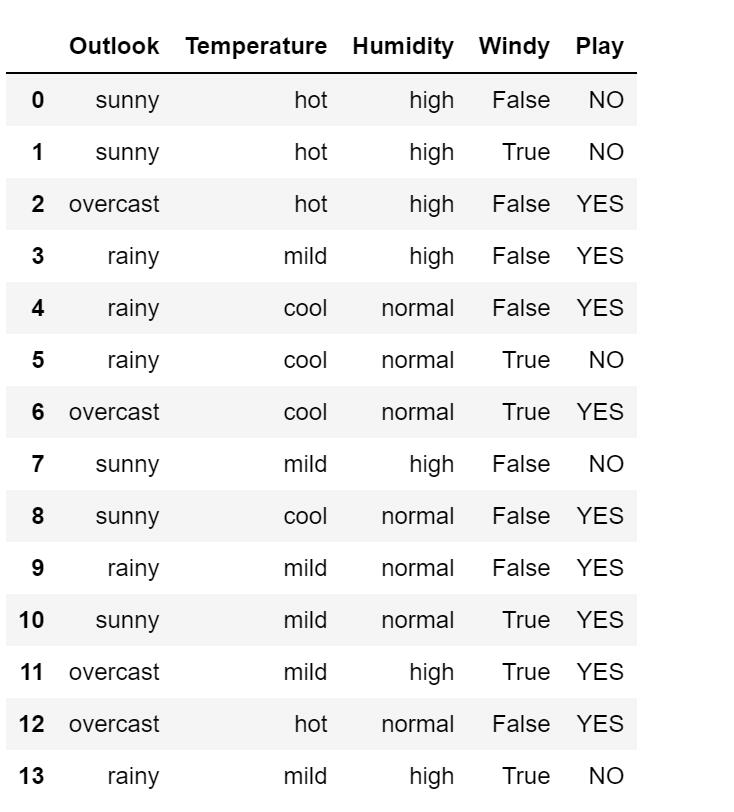Click the Play cell in row 11

(600, 672)
